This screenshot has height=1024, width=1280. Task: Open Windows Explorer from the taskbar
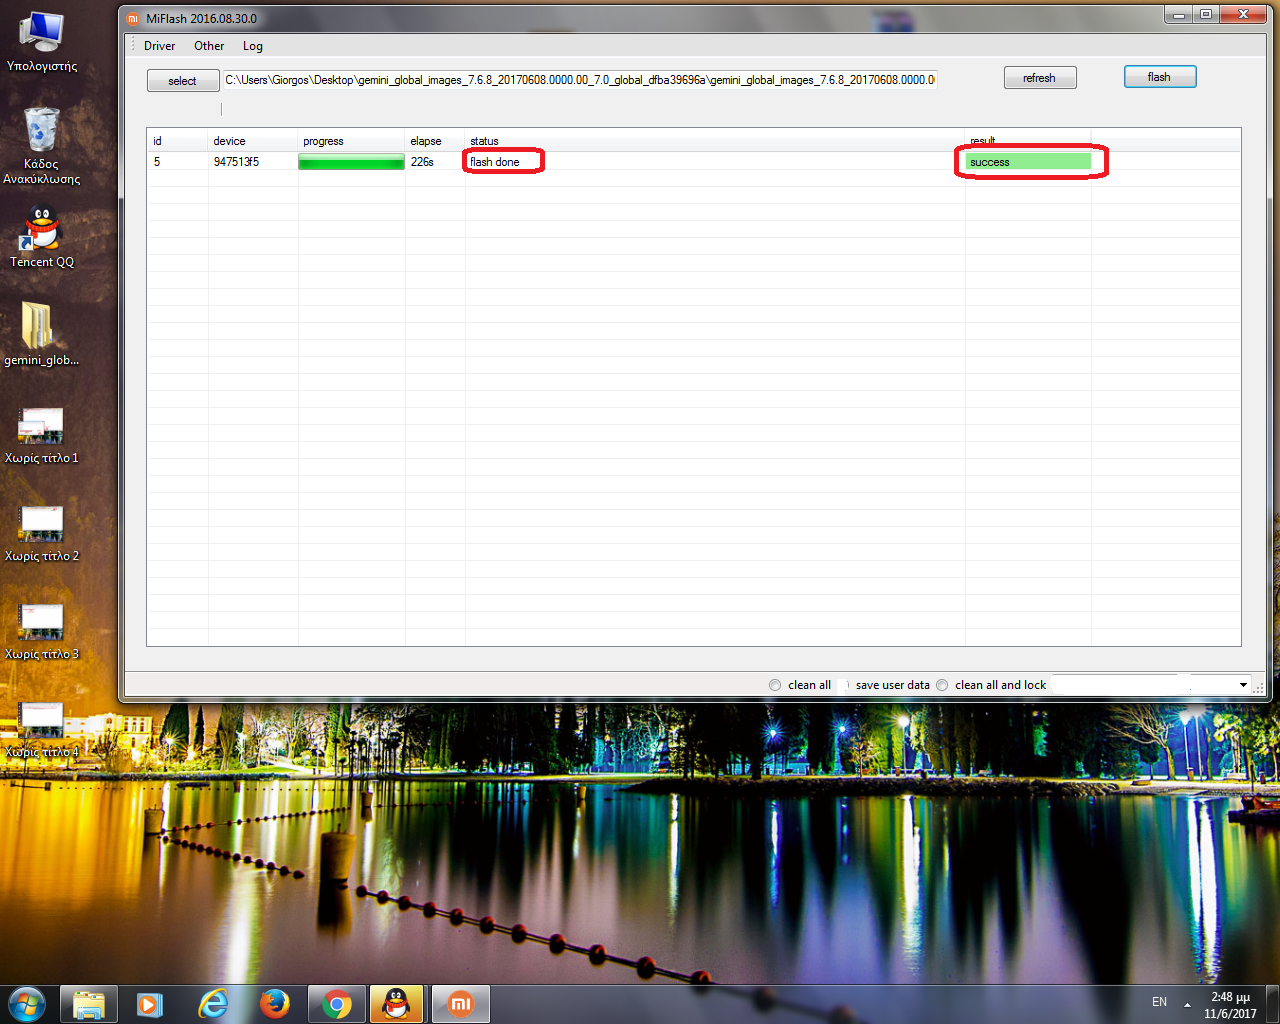pyautogui.click(x=89, y=1004)
